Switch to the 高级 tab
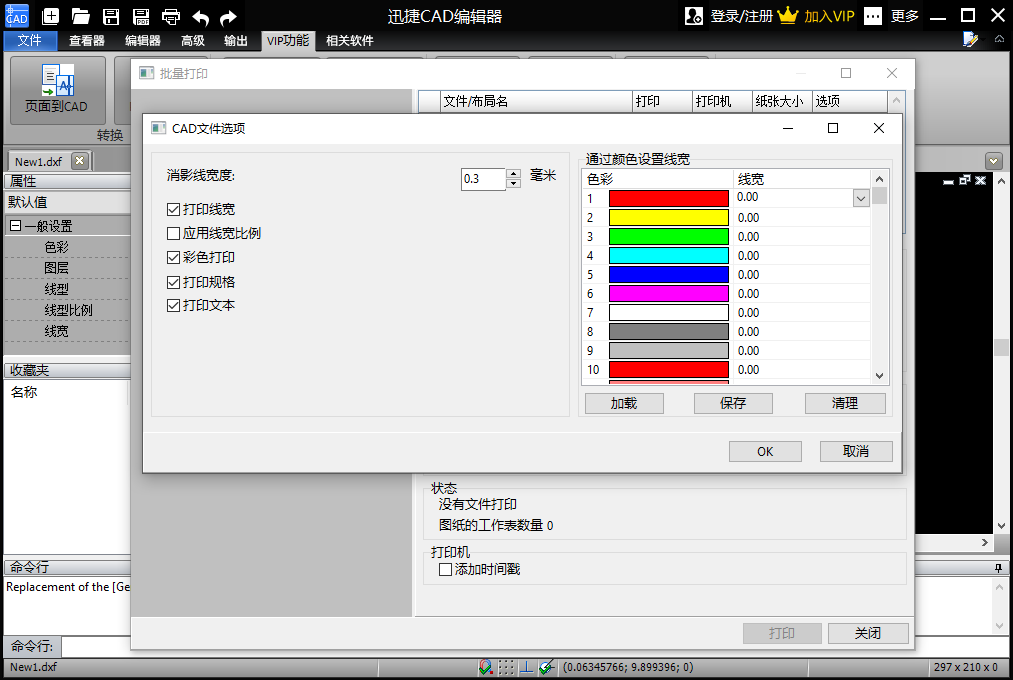The width and height of the screenshot is (1013, 680). point(193,41)
